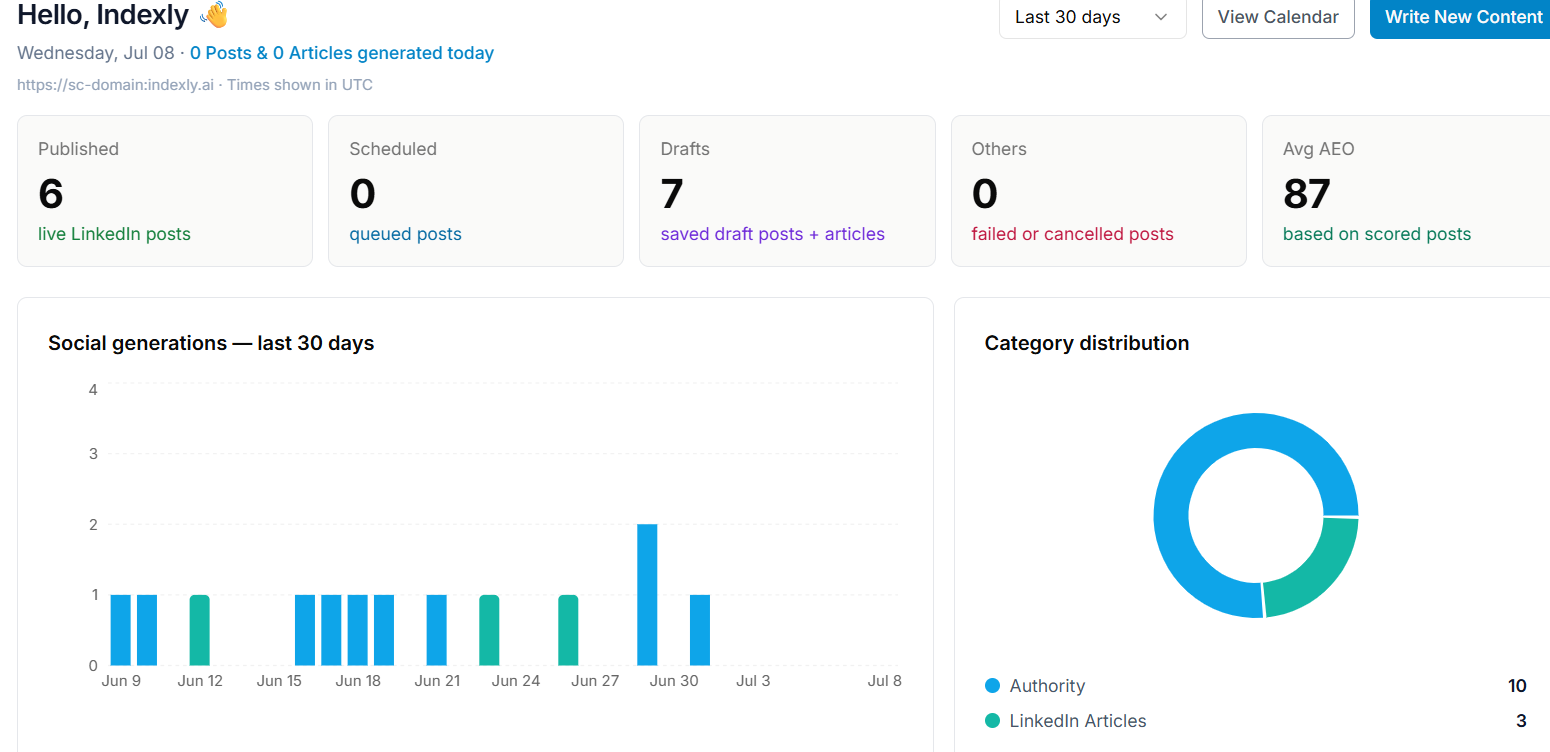Click the Published count 6

click(51, 193)
